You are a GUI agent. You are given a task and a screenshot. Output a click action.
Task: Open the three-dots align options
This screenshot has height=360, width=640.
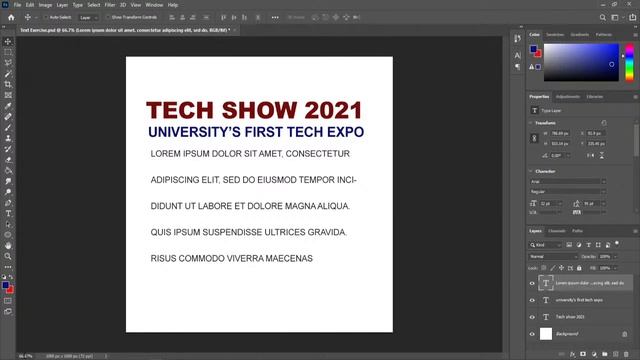[275, 17]
